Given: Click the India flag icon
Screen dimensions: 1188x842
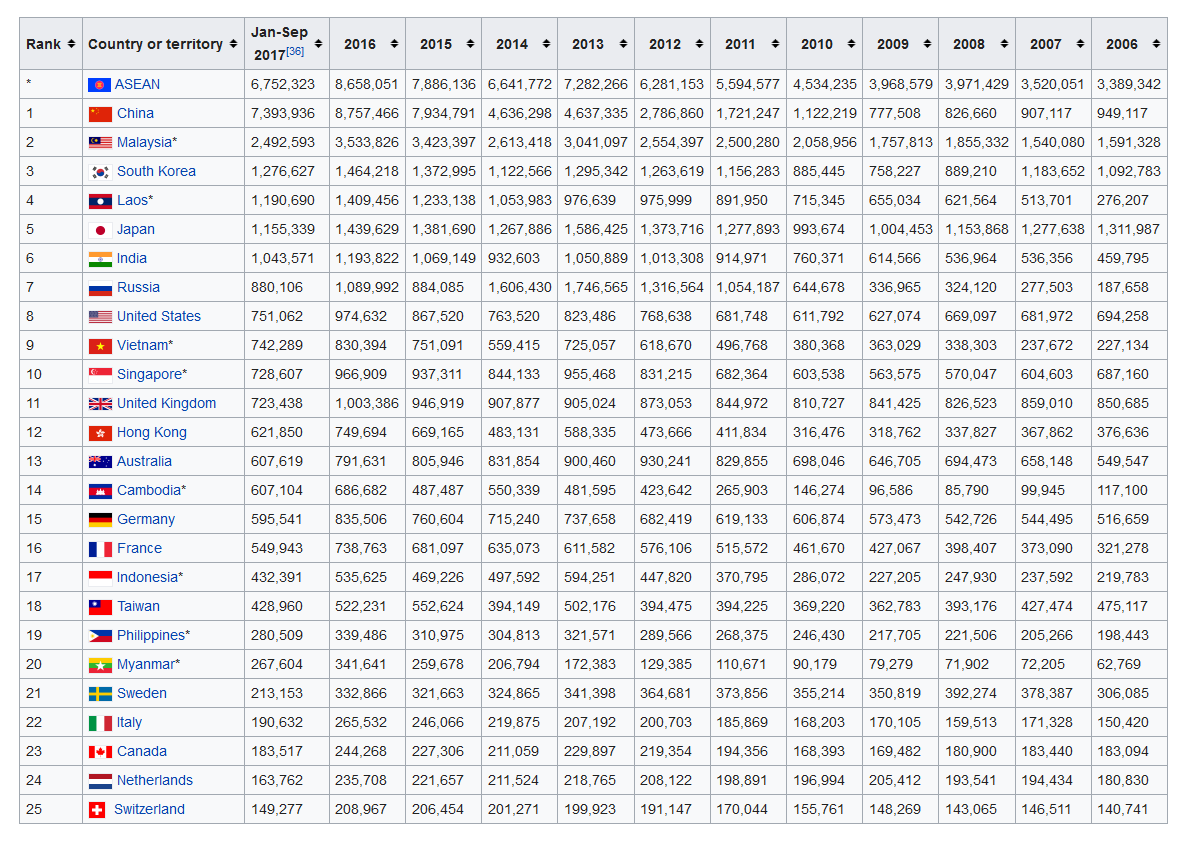Looking at the screenshot, I should [100, 259].
